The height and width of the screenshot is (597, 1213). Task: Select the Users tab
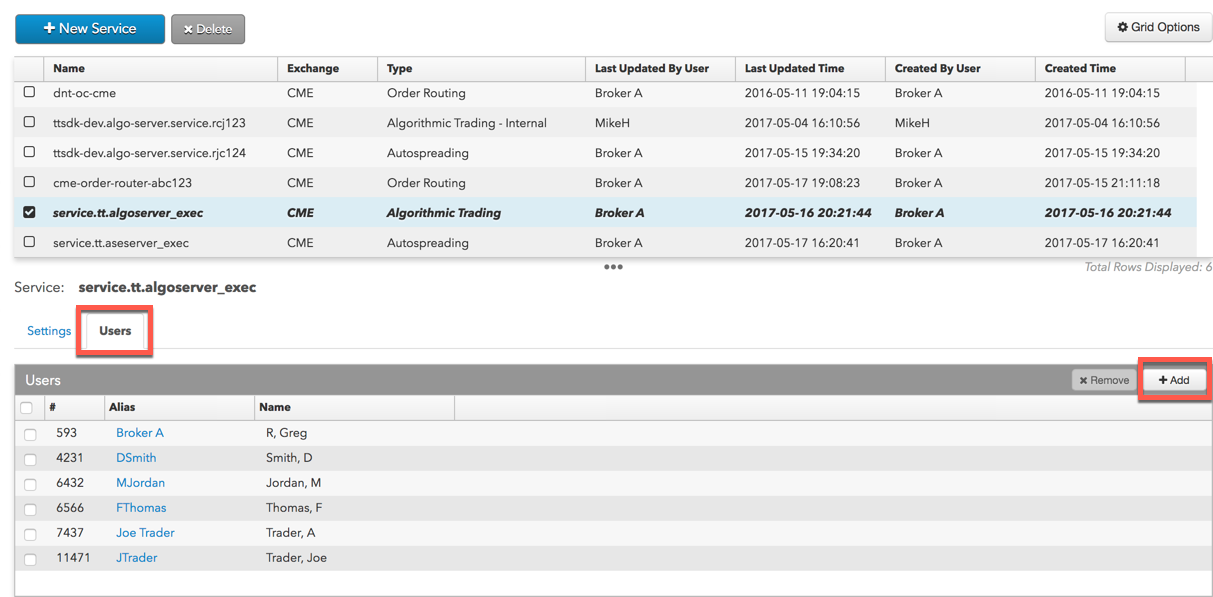pos(115,331)
